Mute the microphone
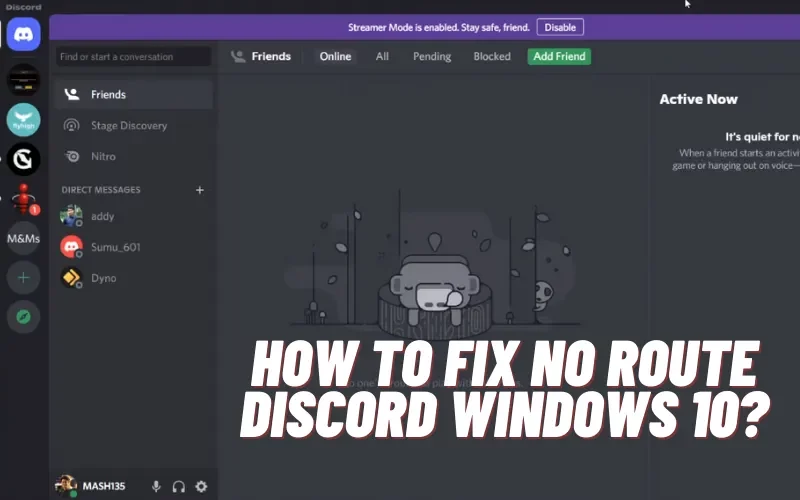The height and width of the screenshot is (500, 800). pyautogui.click(x=156, y=486)
